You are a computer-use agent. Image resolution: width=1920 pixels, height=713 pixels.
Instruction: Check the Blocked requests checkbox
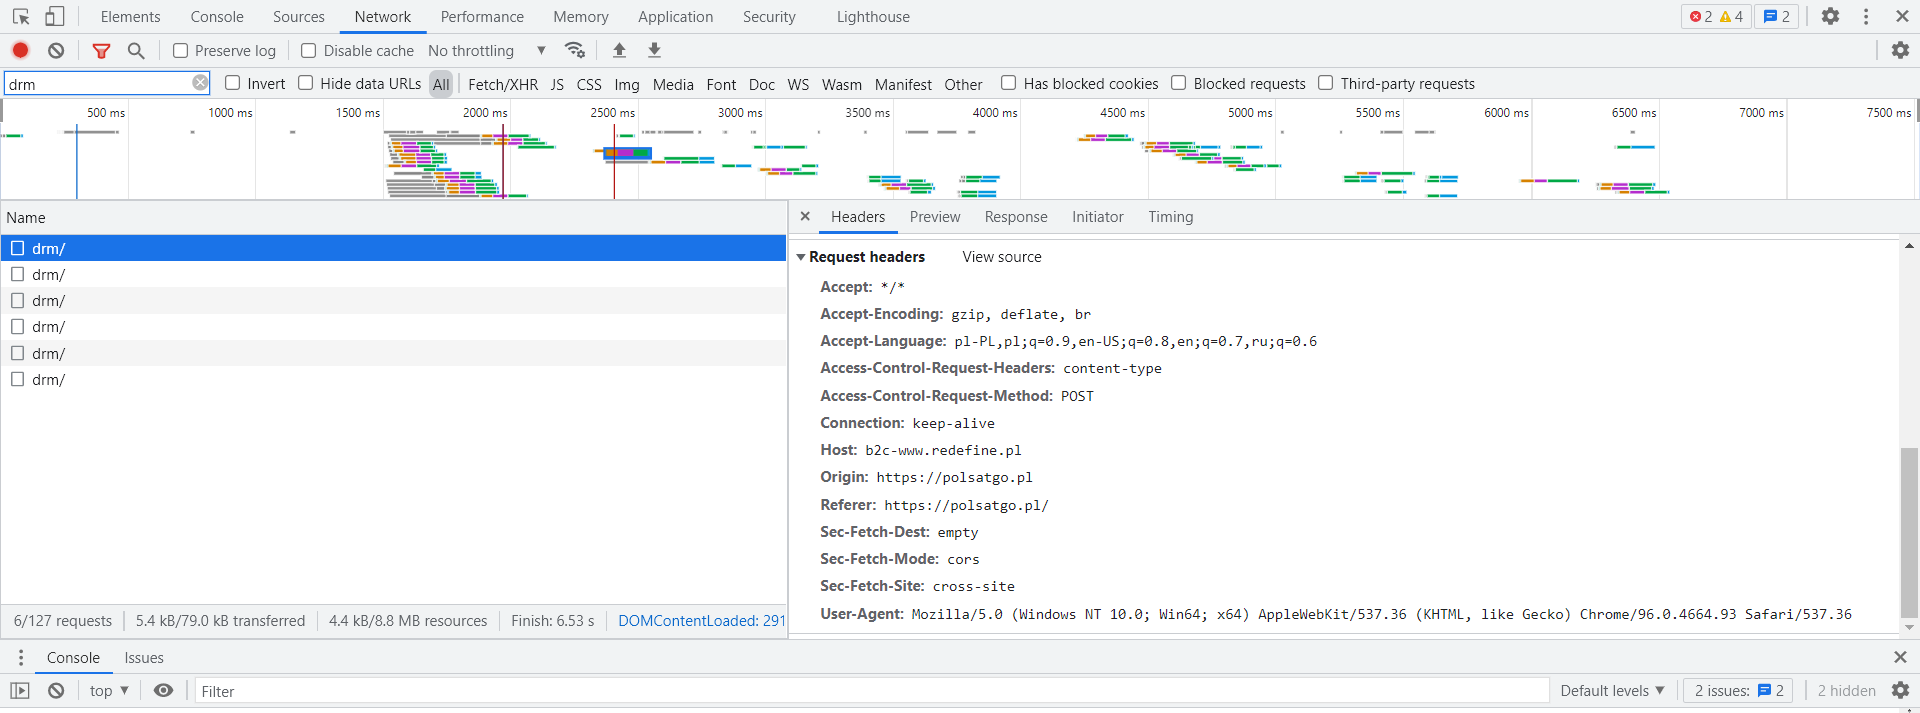coord(1179,83)
